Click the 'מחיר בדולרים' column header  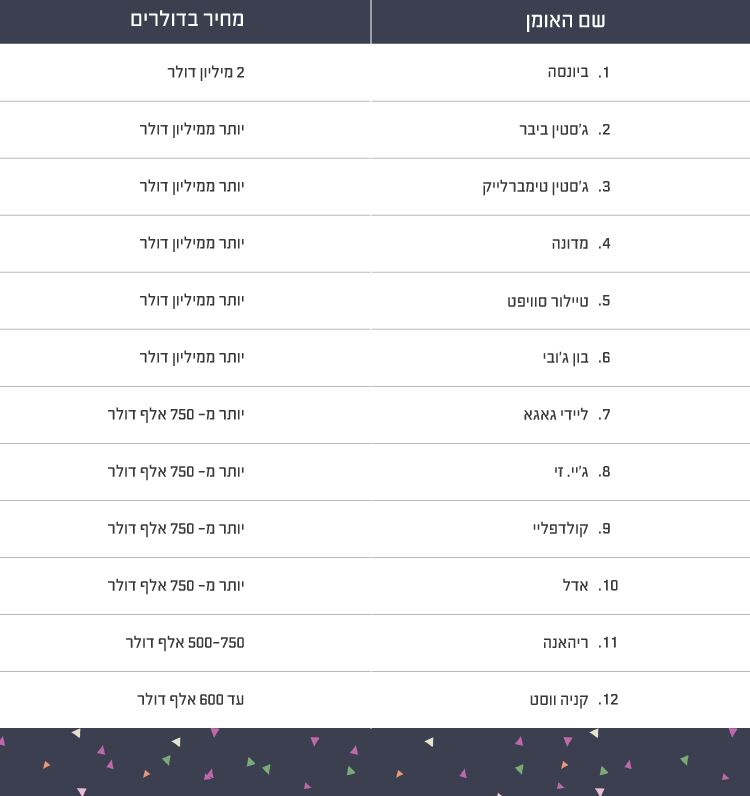187,19
